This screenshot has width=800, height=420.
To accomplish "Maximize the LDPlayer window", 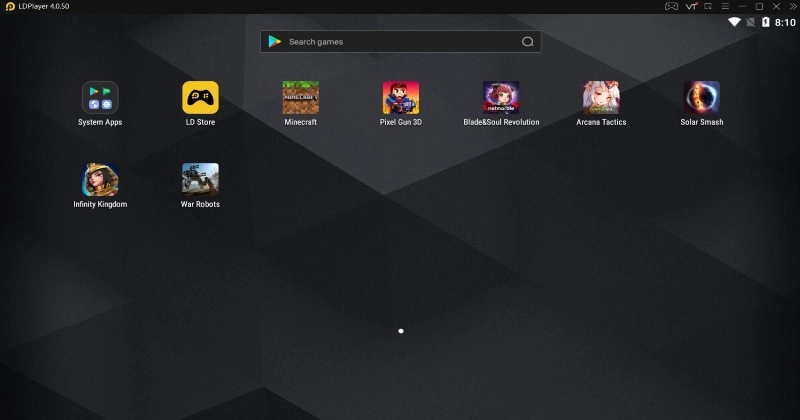I will click(x=759, y=7).
